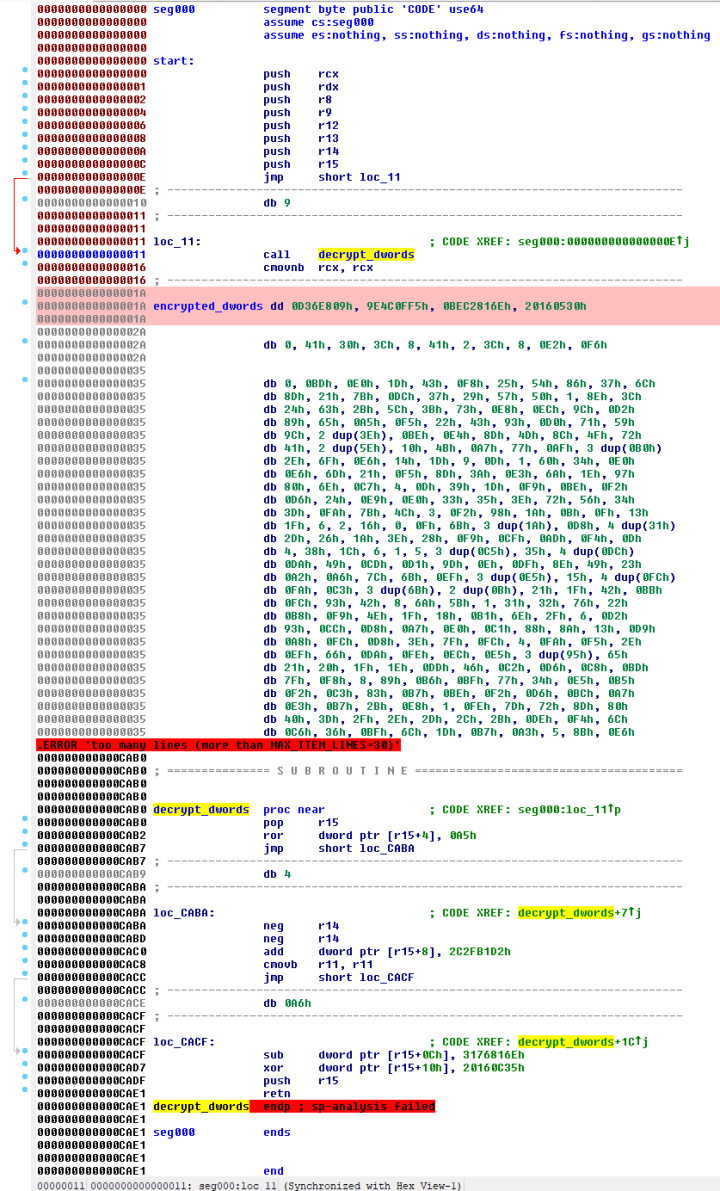Select the 'cmovb r11, r11' instruction
Screen dimensions: 720x1191
pyautogui.click(x=318, y=965)
